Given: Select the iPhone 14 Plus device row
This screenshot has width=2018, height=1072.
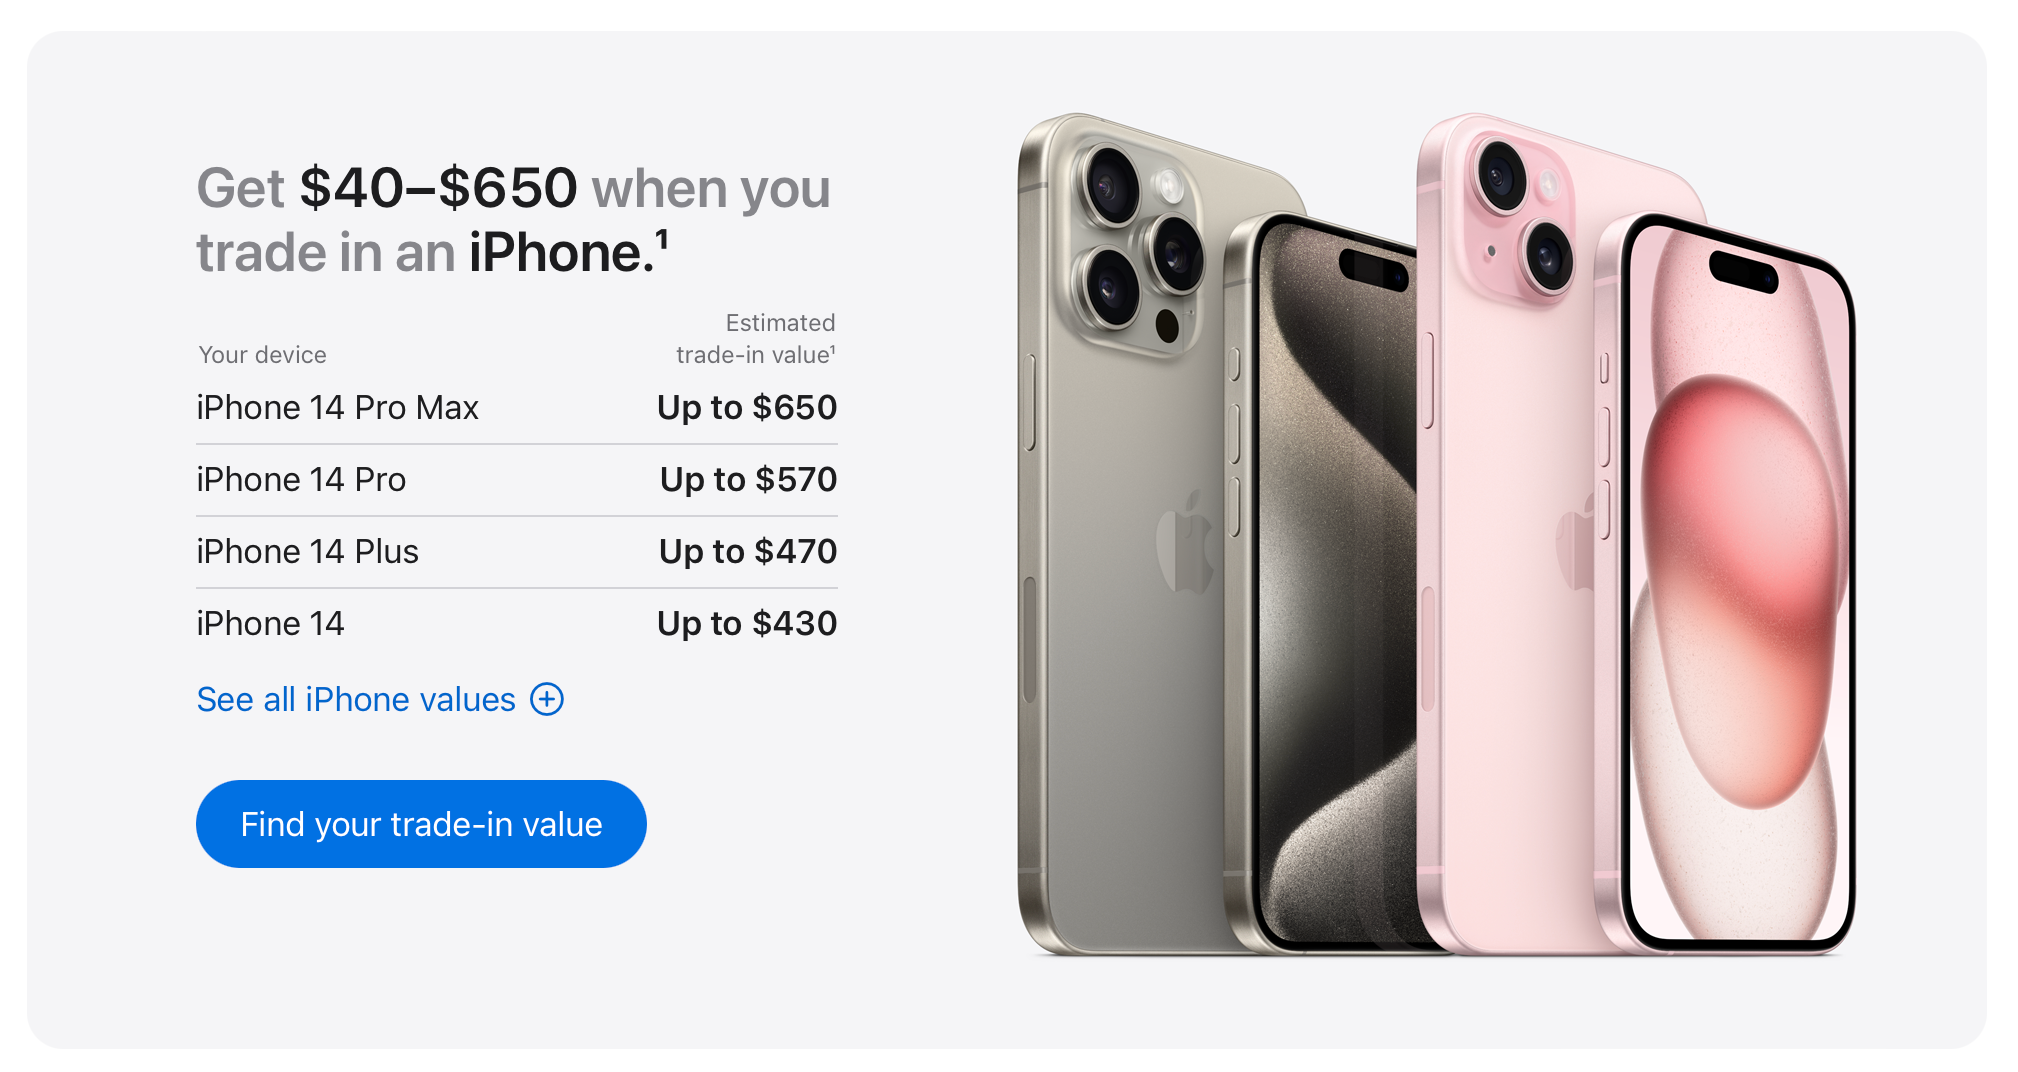Looking at the screenshot, I should point(517,552).
